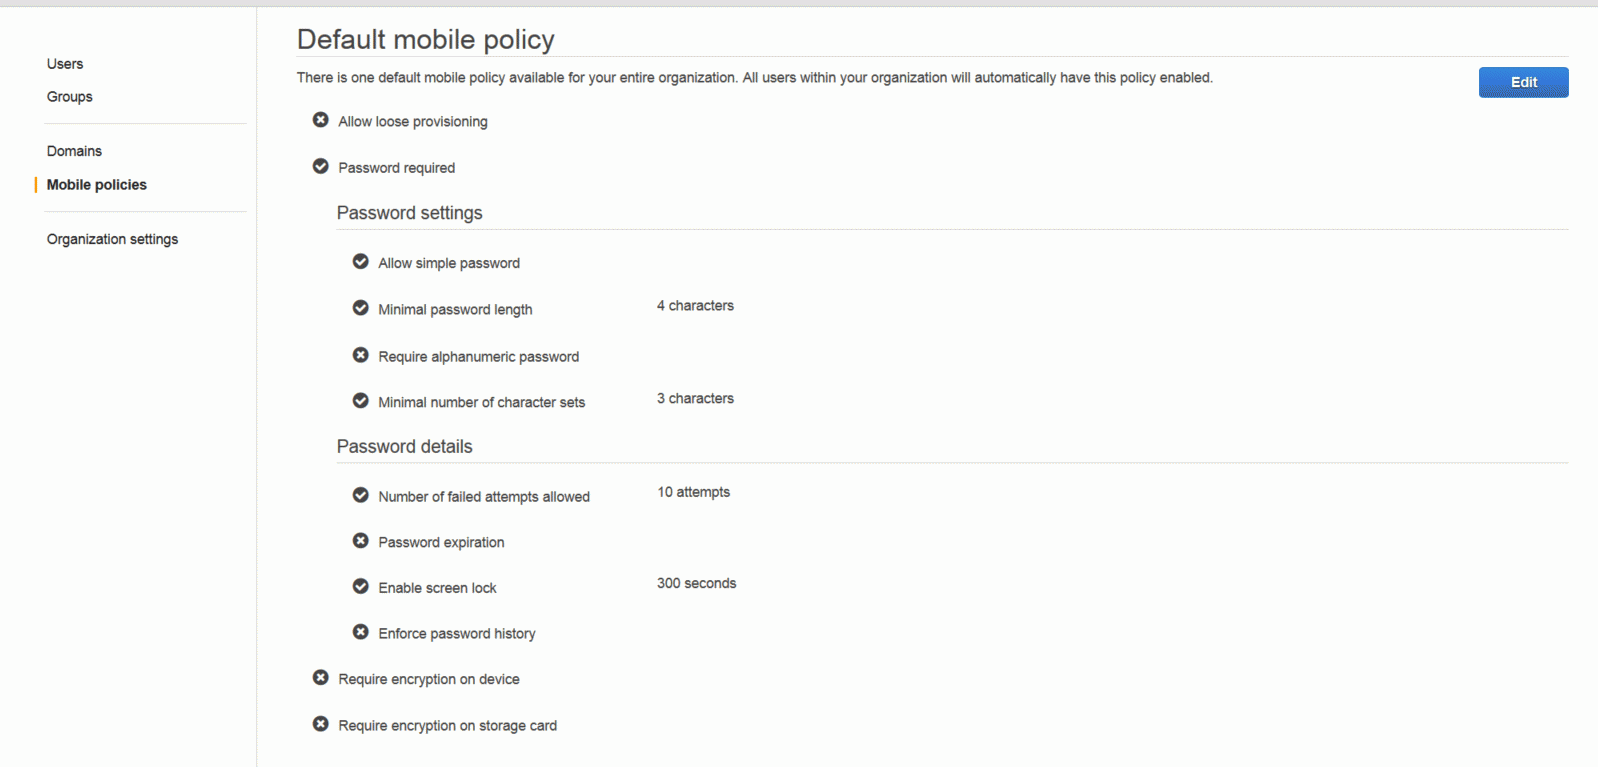Click the cross icon beside Password expiration
This screenshot has height=767, width=1598.
[360, 541]
